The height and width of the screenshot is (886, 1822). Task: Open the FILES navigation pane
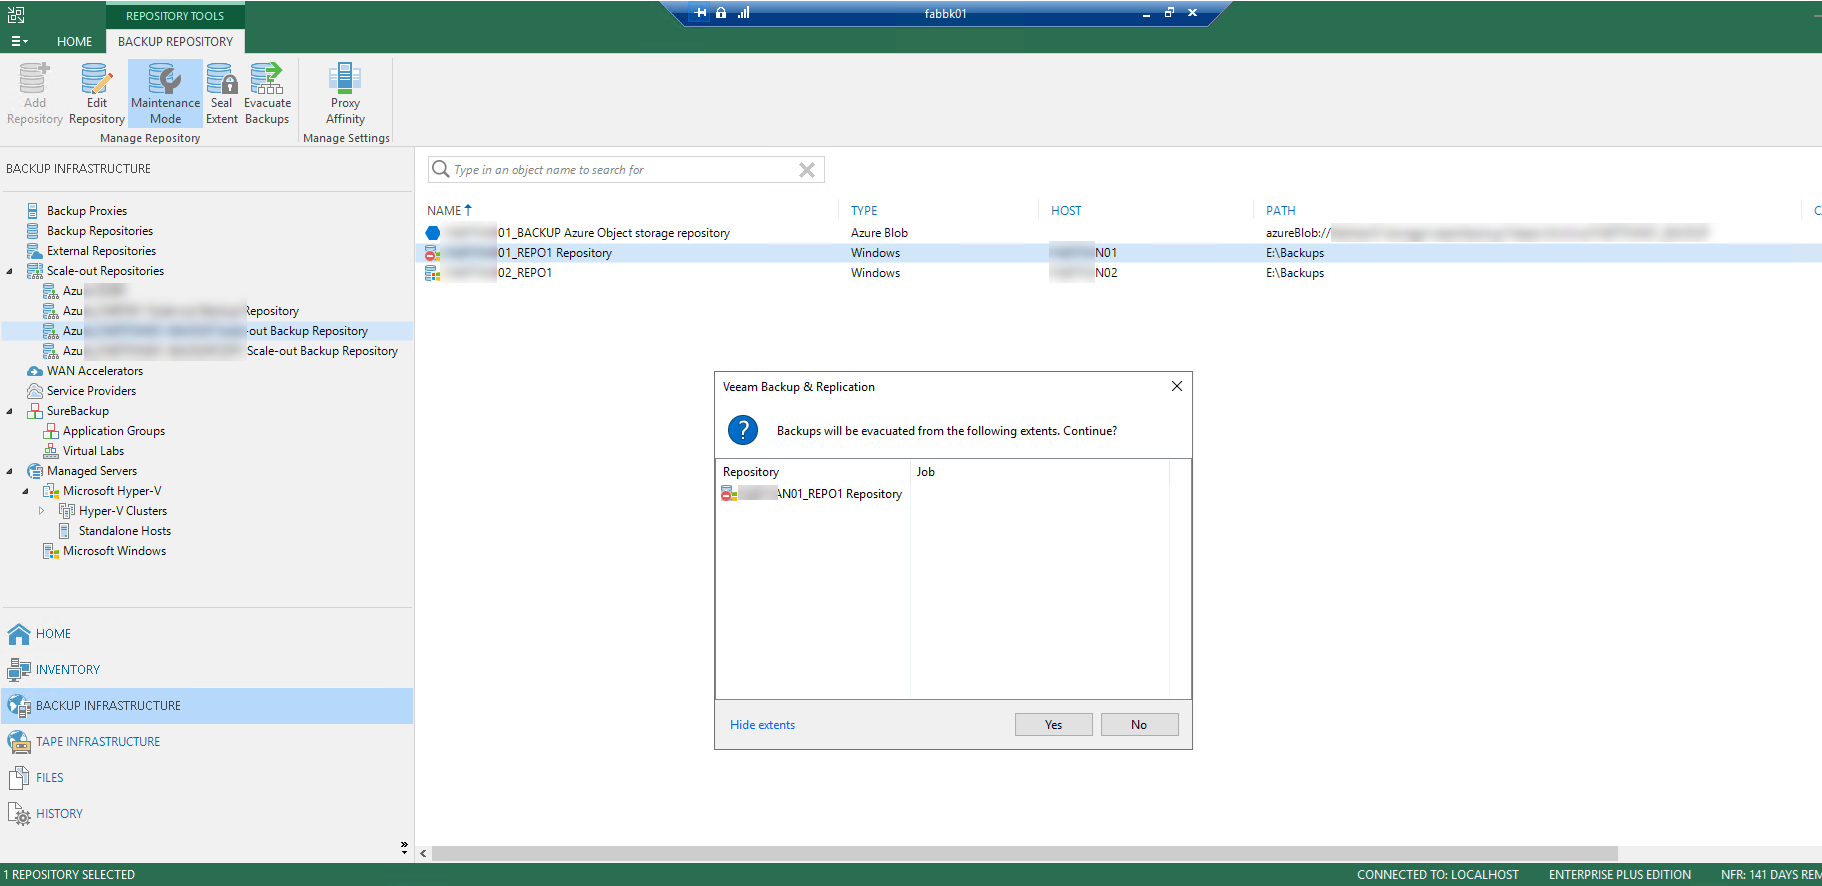click(207, 778)
